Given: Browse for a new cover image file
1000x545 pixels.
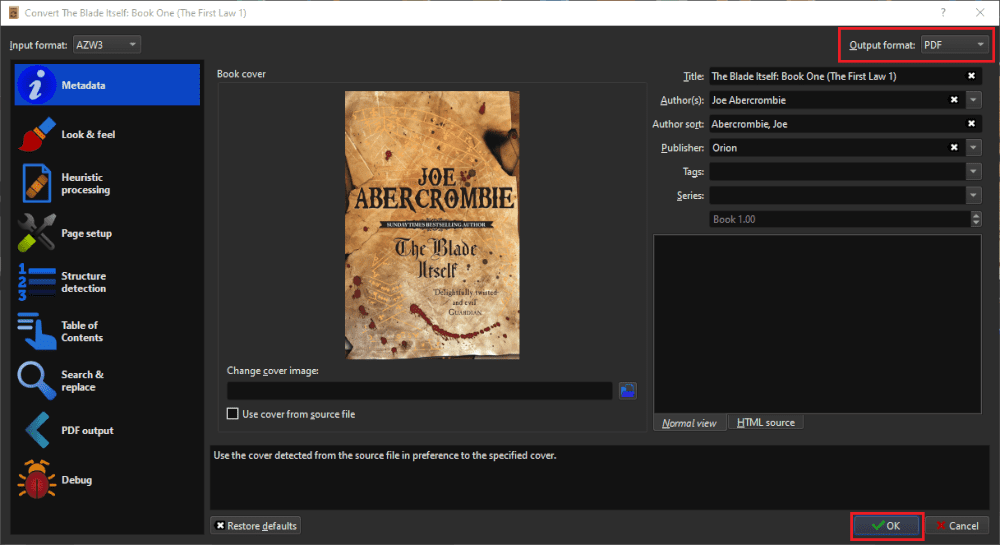Looking at the screenshot, I should [x=628, y=391].
